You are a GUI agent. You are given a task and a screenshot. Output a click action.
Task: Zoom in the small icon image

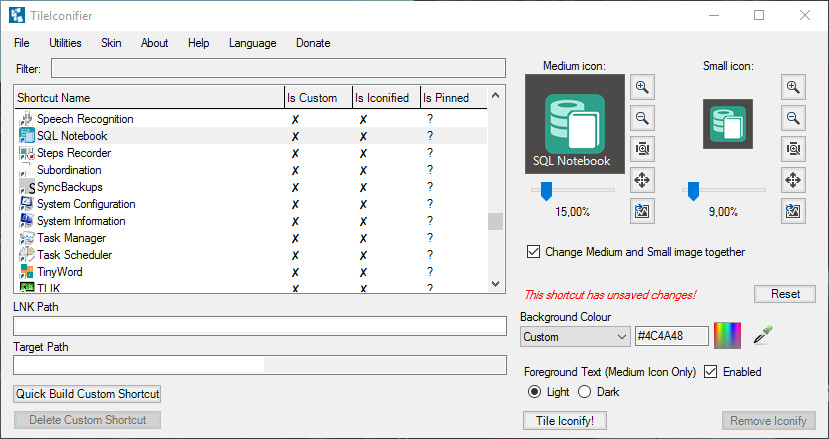point(793,87)
